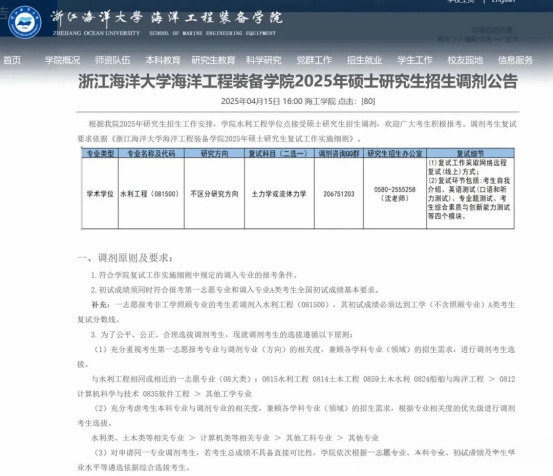The width and height of the screenshot is (553, 476).
Task: Click the line starting 3.为了公平、公正
Action: point(222,334)
